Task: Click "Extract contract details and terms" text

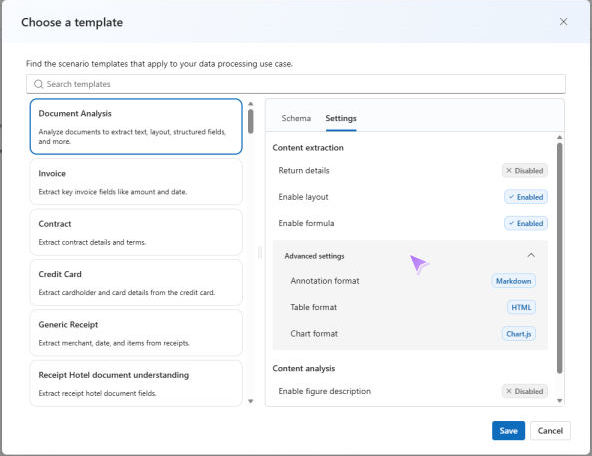Action: [x=92, y=242]
